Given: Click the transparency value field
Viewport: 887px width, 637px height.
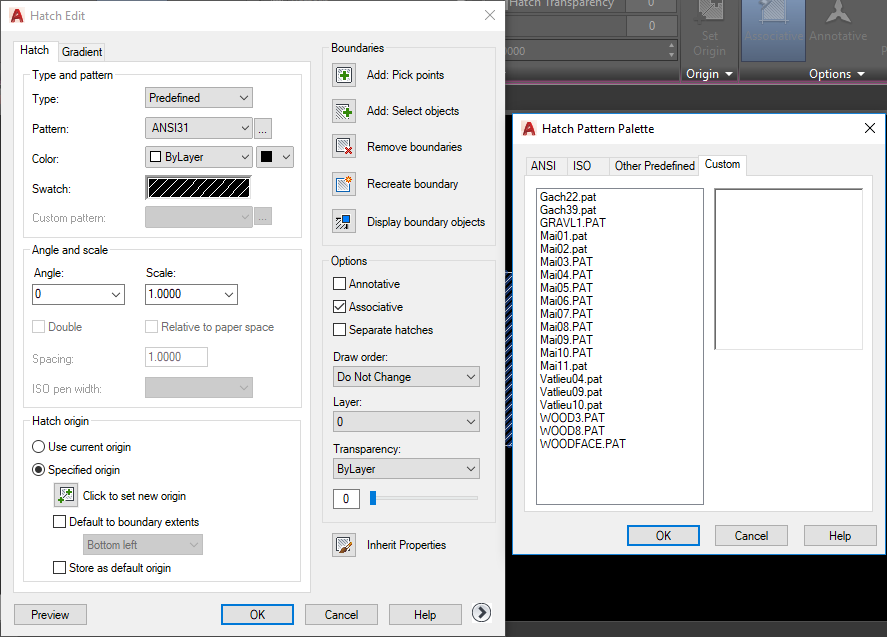Looking at the screenshot, I should 346,499.
